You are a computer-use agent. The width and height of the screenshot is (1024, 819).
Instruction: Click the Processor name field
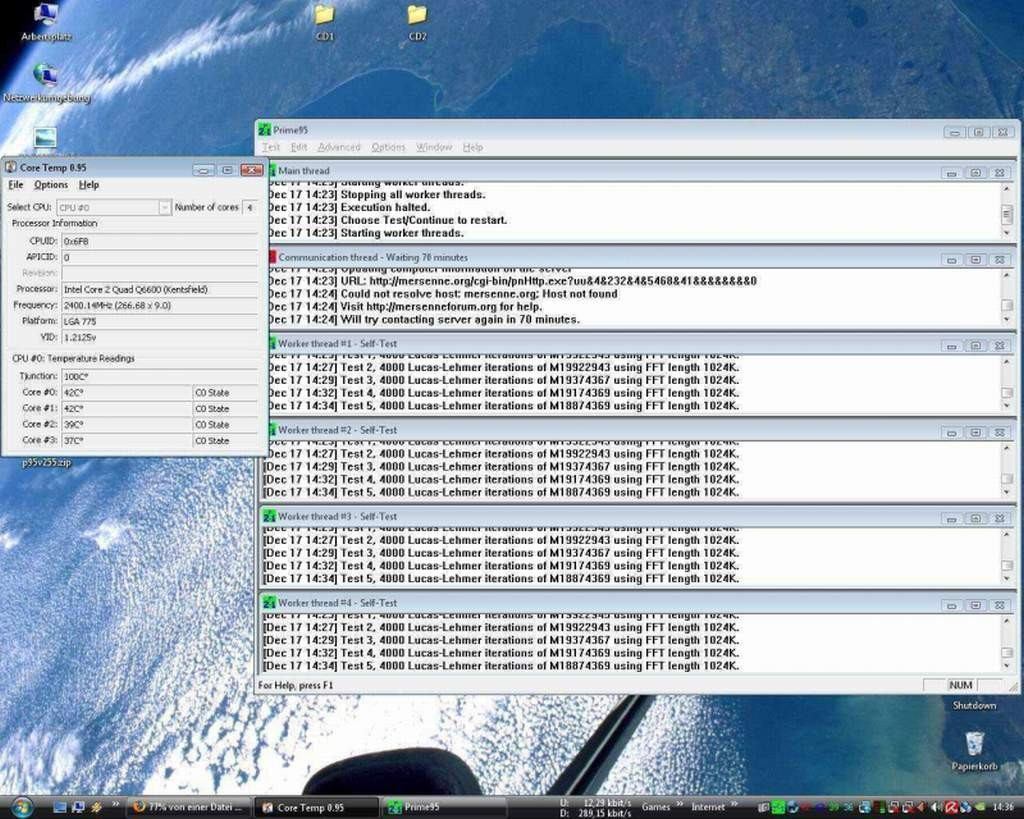[x=159, y=289]
